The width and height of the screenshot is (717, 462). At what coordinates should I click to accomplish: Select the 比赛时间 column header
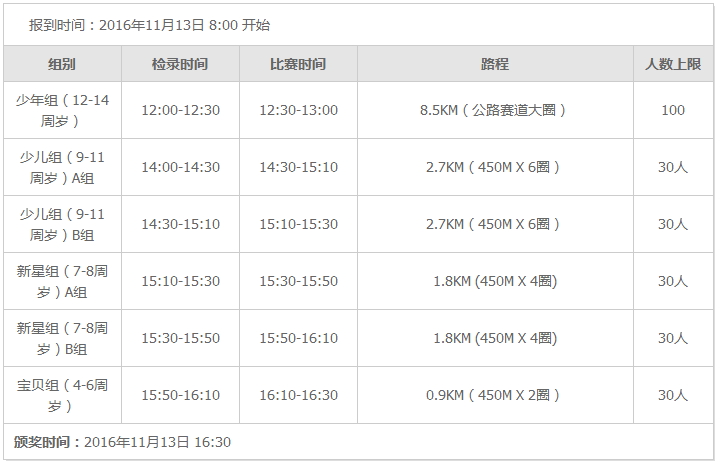point(298,64)
